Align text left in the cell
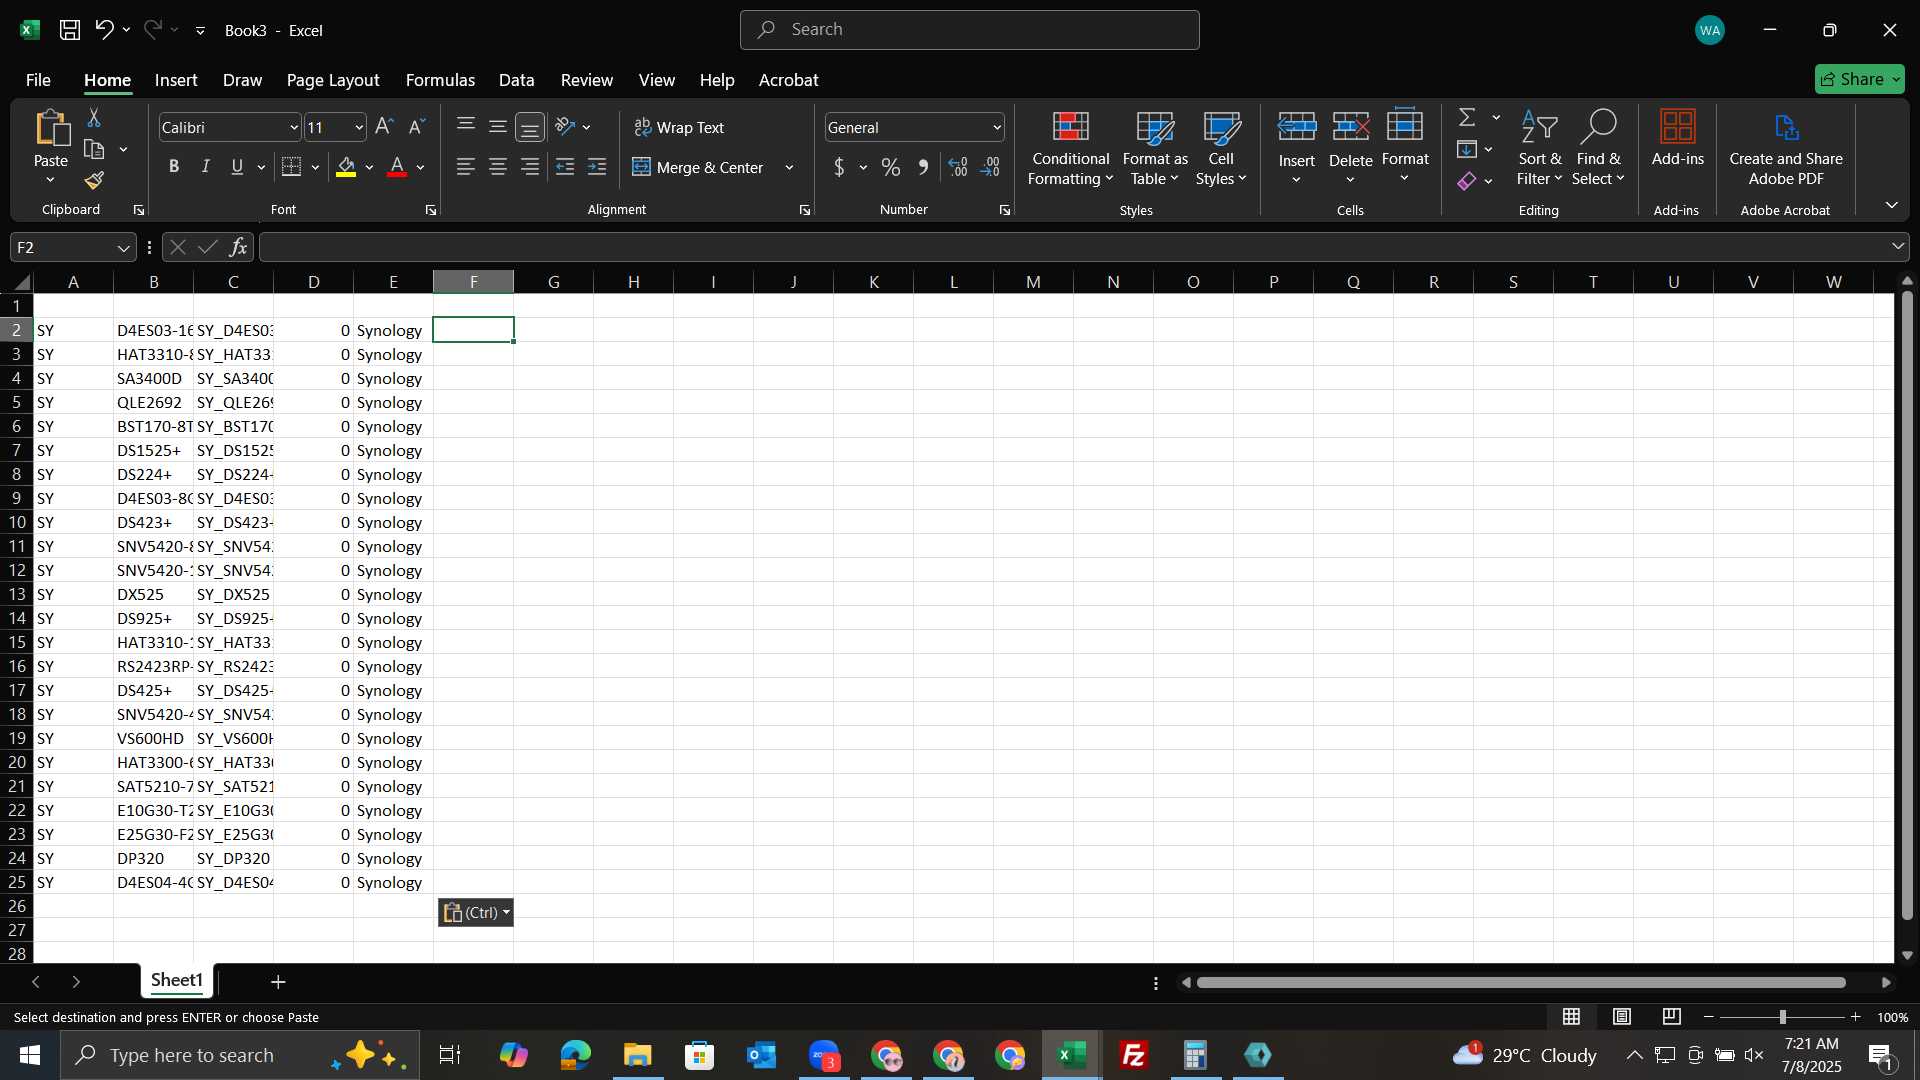Viewport: 1920px width, 1080px height. [466, 167]
